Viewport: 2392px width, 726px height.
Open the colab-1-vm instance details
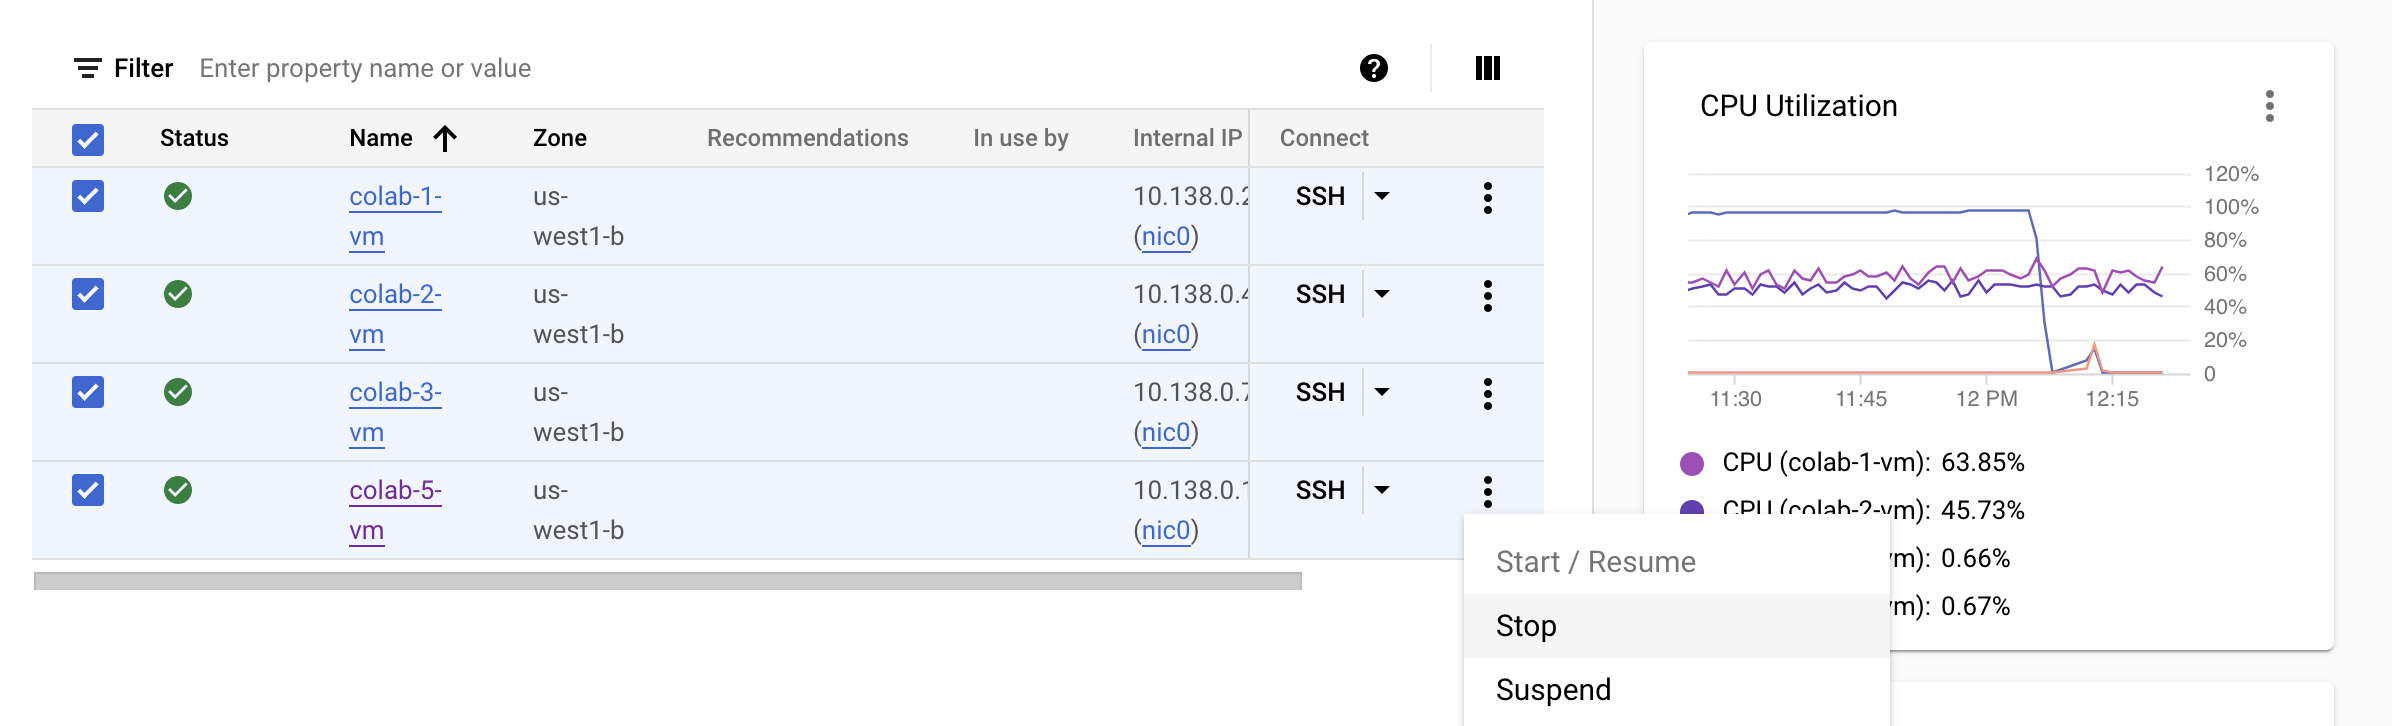(x=394, y=216)
